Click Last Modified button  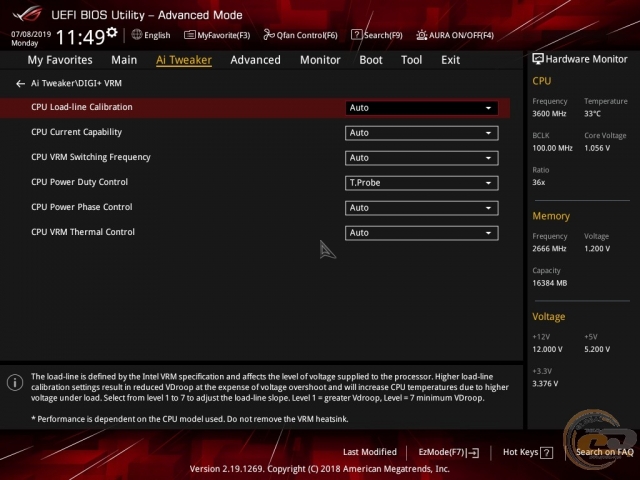point(370,452)
